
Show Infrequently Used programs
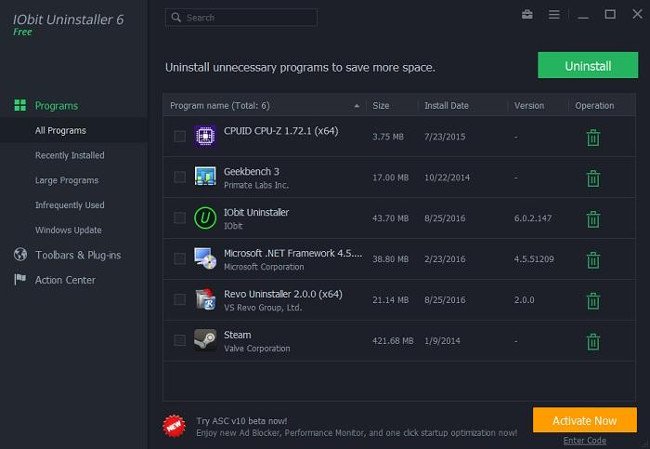[70, 205]
